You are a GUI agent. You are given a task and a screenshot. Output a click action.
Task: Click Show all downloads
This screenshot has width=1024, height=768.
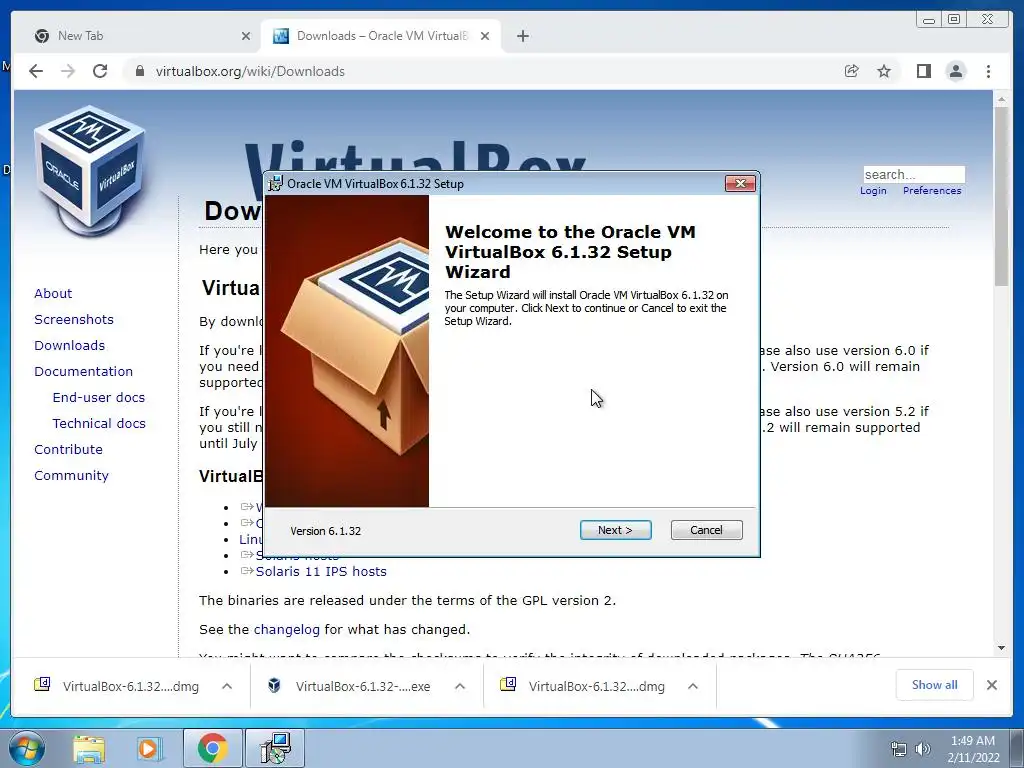(935, 685)
